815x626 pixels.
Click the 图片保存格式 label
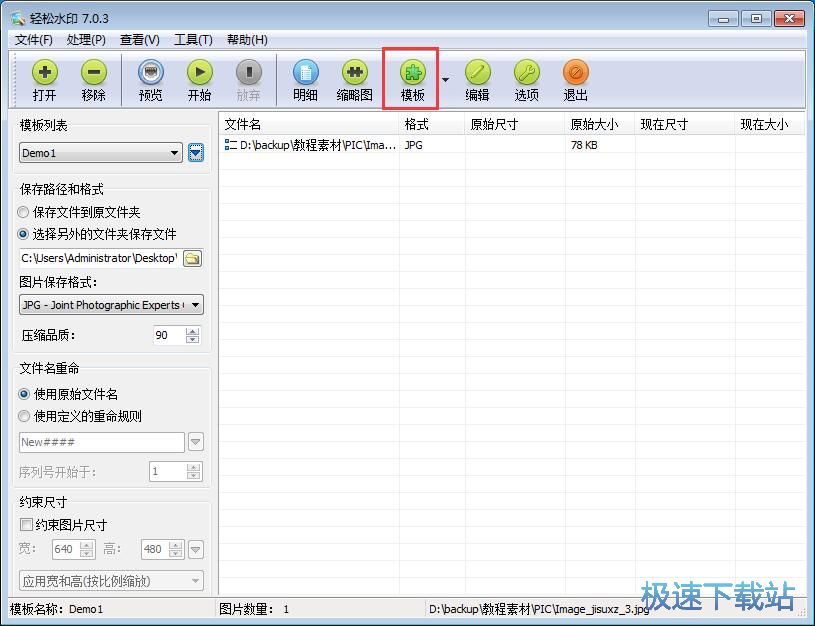tap(58, 282)
